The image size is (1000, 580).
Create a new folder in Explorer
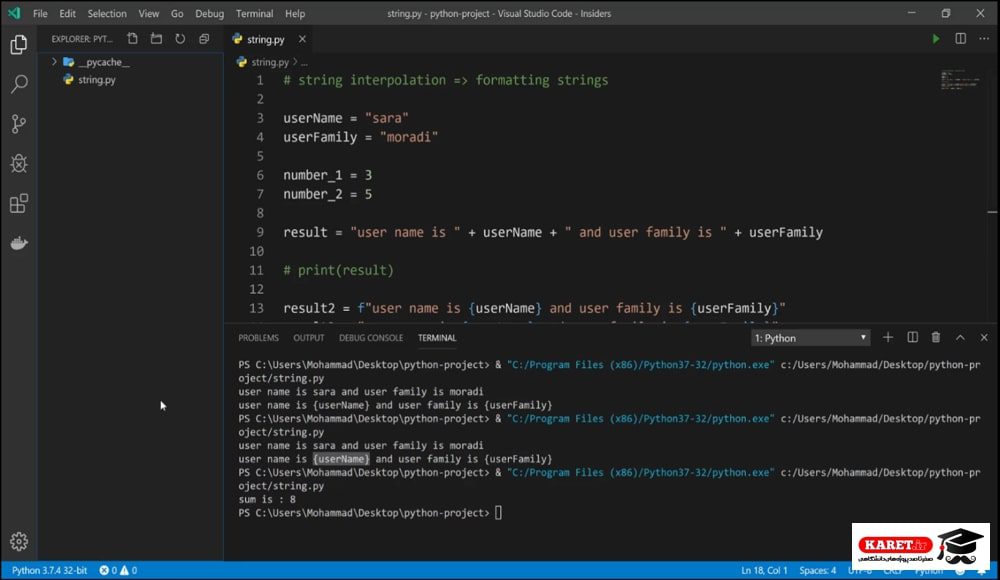[x=156, y=39]
